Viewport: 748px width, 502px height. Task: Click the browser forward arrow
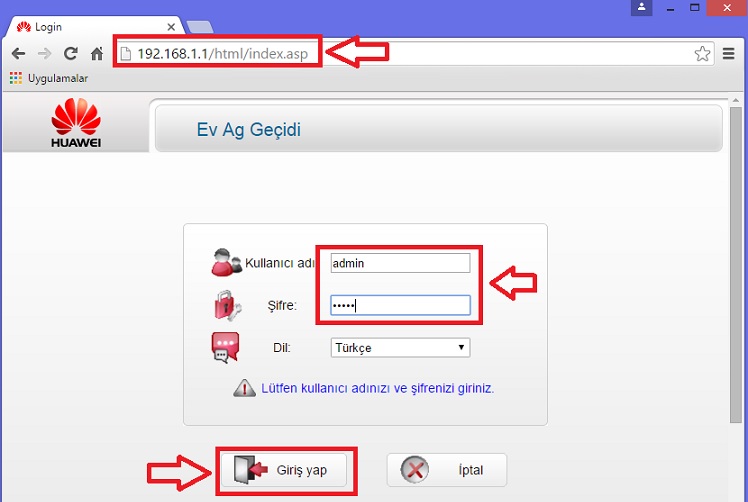(43, 54)
